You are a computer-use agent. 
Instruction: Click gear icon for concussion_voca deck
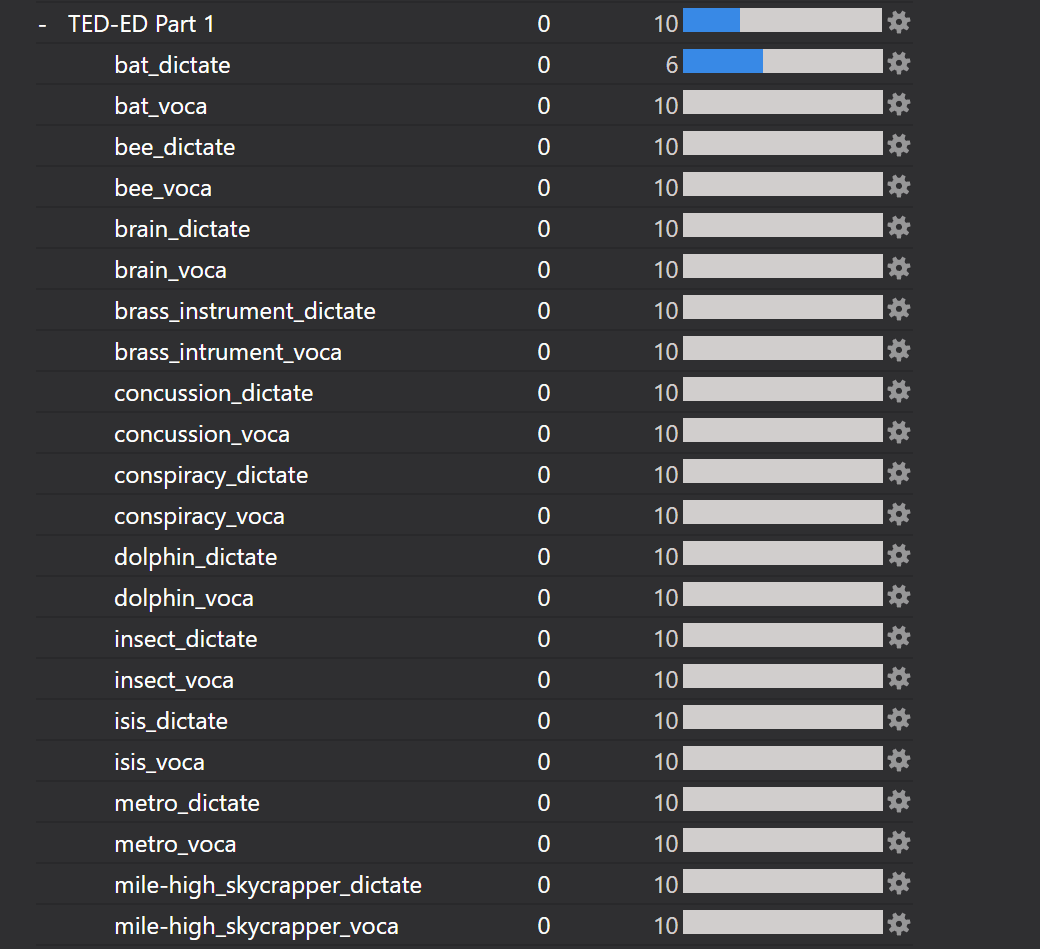[x=898, y=433]
